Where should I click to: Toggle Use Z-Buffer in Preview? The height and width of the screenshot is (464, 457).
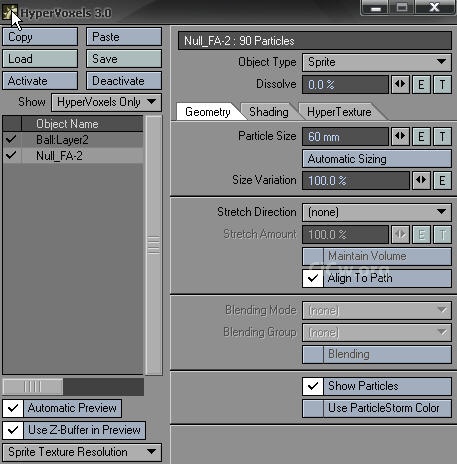click(x=13, y=430)
